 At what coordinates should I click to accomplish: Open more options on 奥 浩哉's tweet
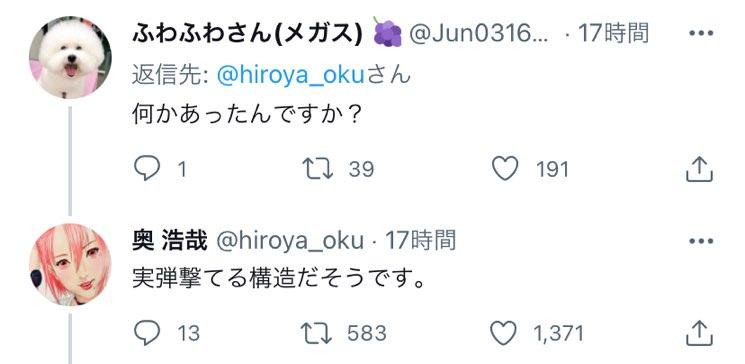click(701, 241)
